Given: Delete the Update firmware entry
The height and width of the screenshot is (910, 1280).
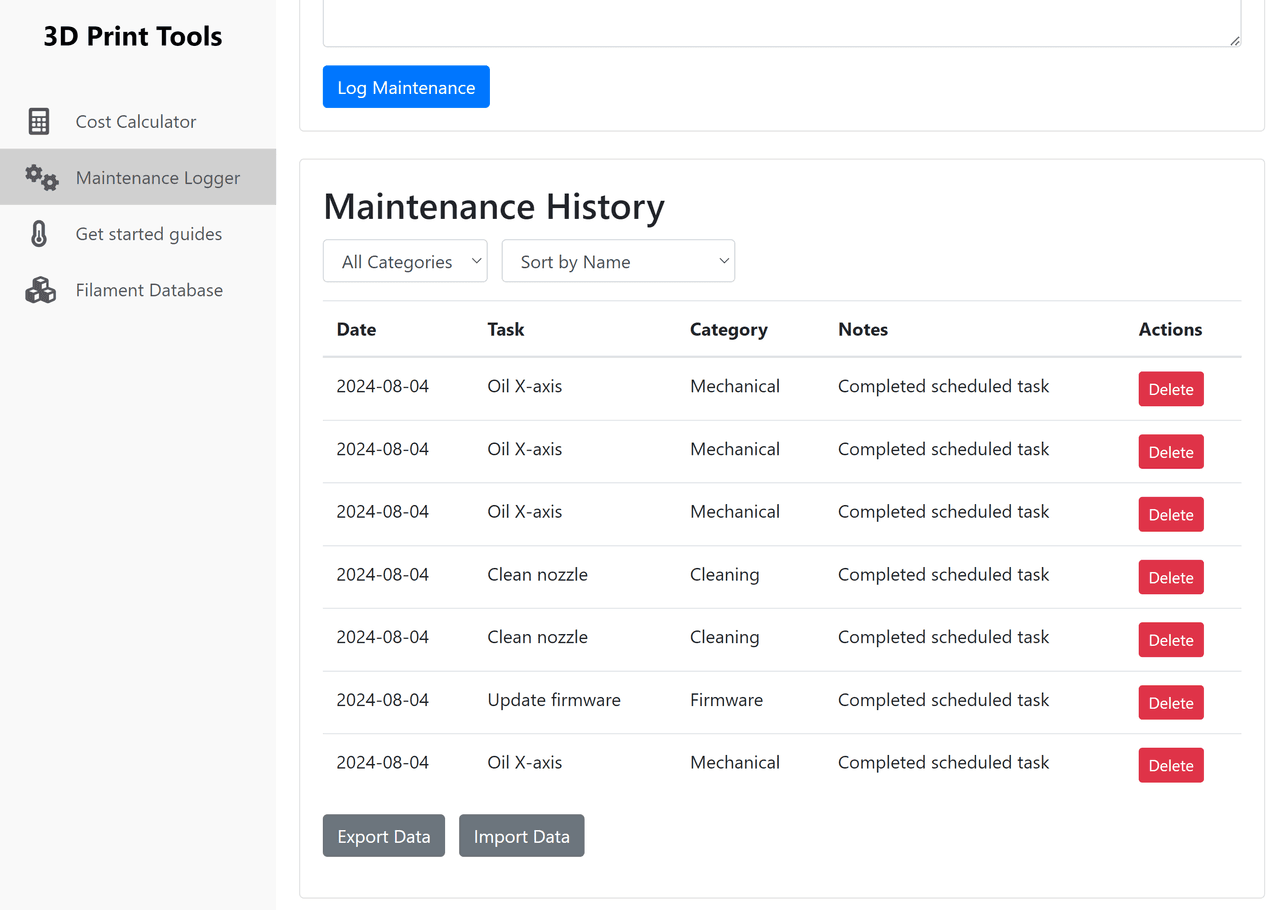Looking at the screenshot, I should [x=1170, y=702].
